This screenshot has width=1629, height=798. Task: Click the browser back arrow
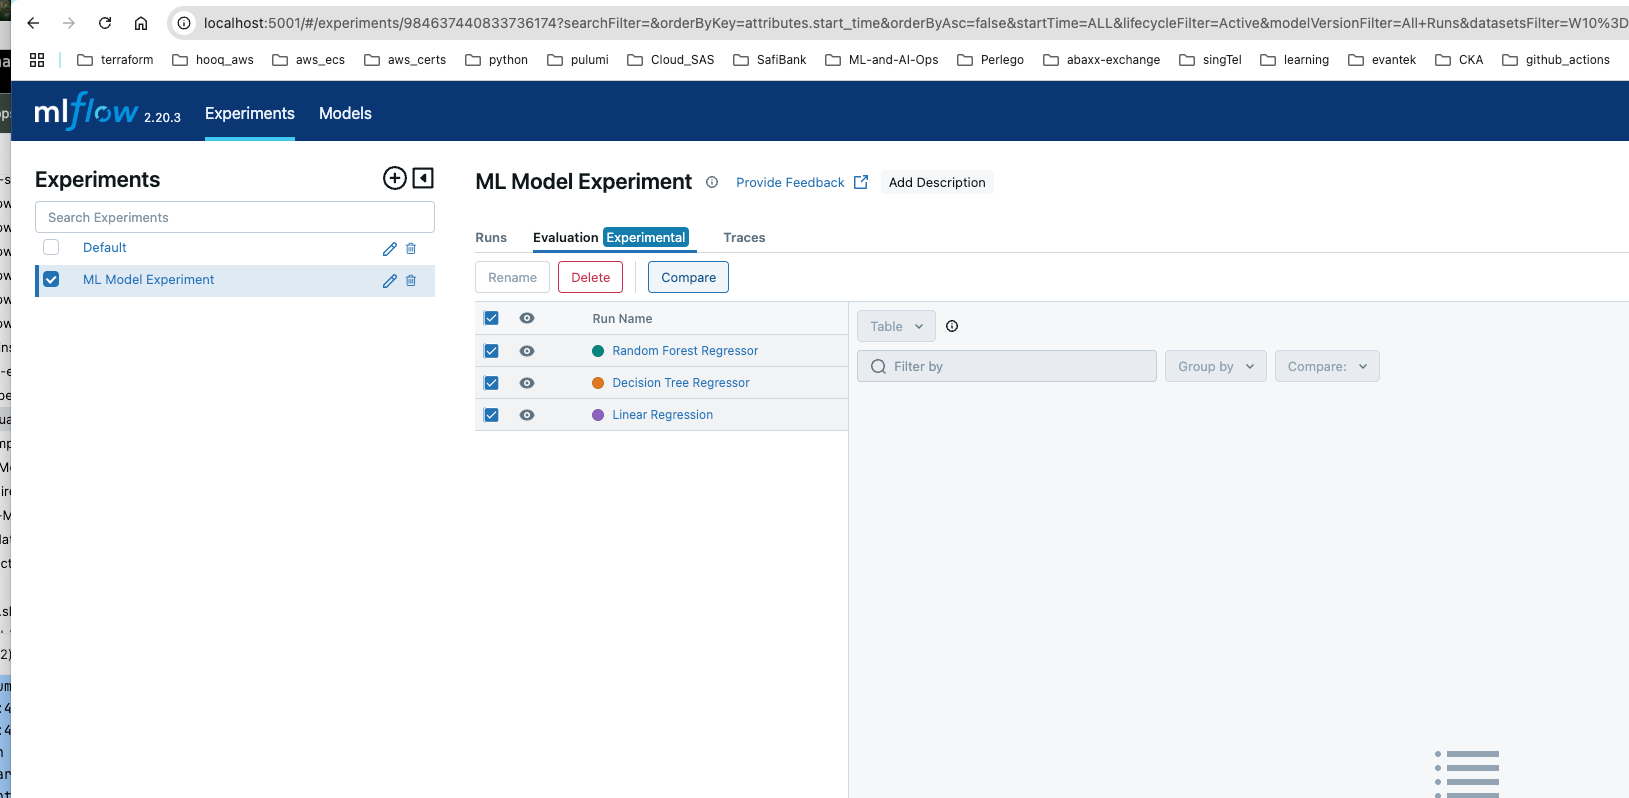point(33,23)
